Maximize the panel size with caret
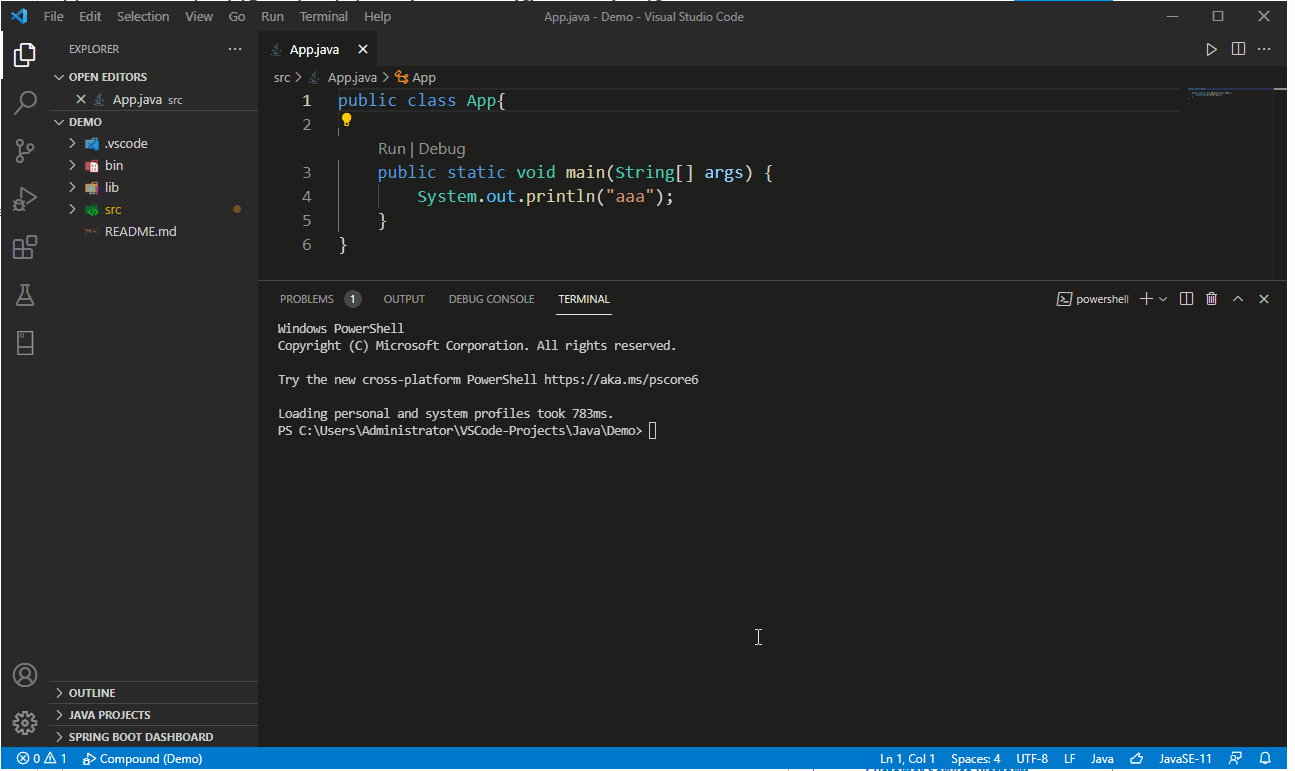Viewport: 1295px width, 771px height. 1238,299
